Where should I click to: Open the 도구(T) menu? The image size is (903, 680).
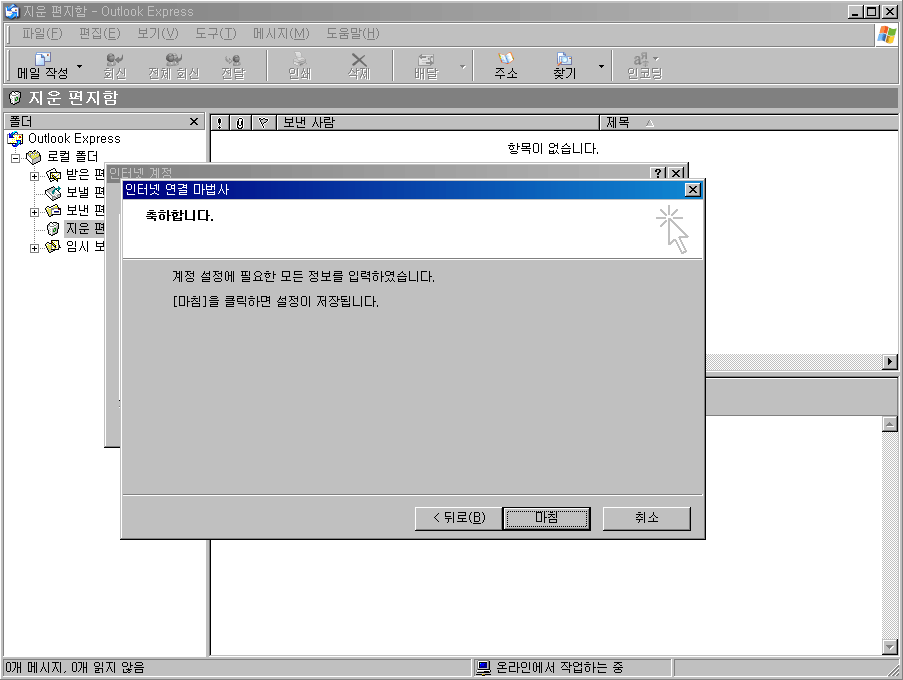pyautogui.click(x=215, y=34)
